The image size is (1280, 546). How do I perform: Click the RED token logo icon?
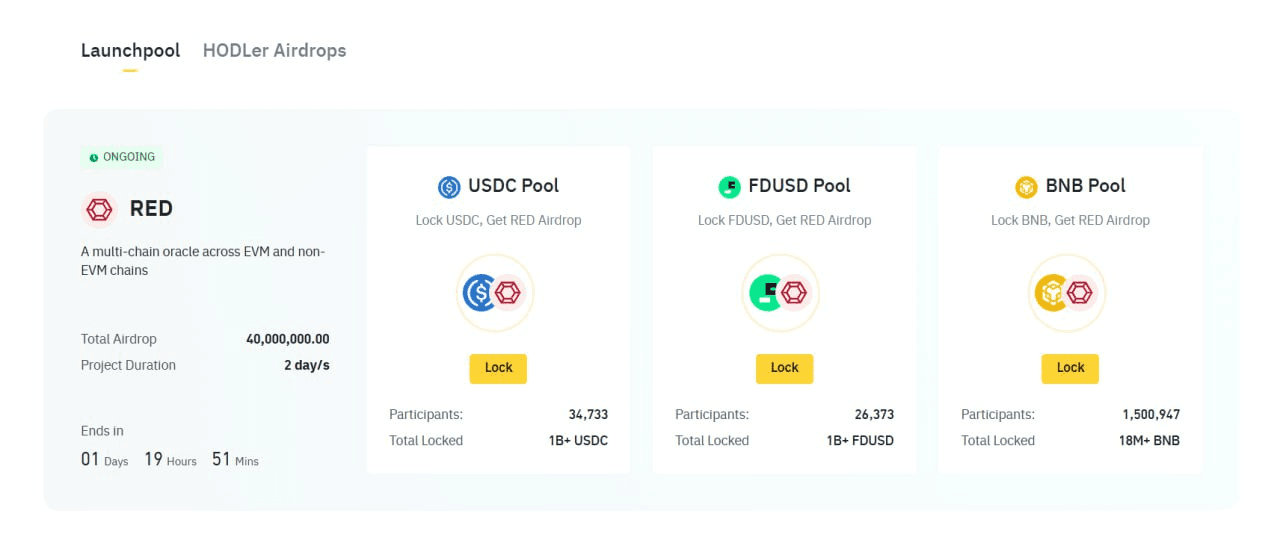tap(99, 209)
